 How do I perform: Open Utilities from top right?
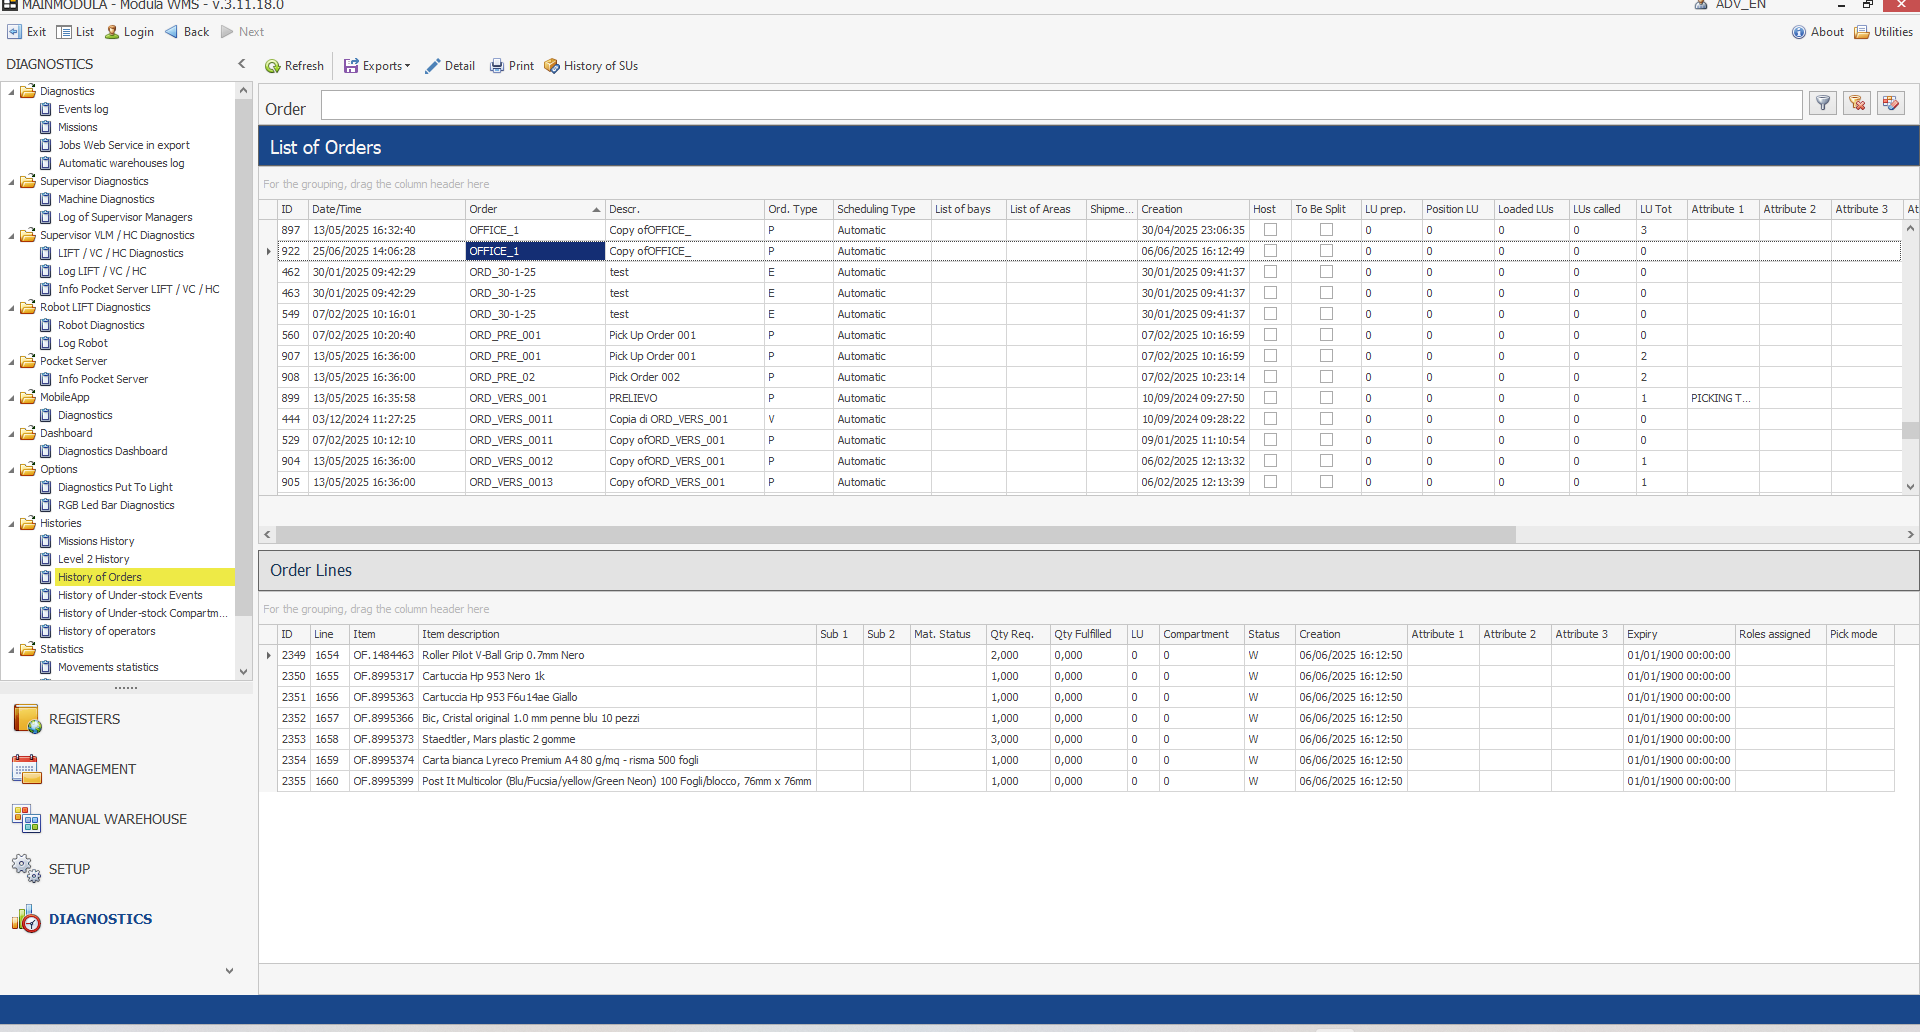(1883, 32)
